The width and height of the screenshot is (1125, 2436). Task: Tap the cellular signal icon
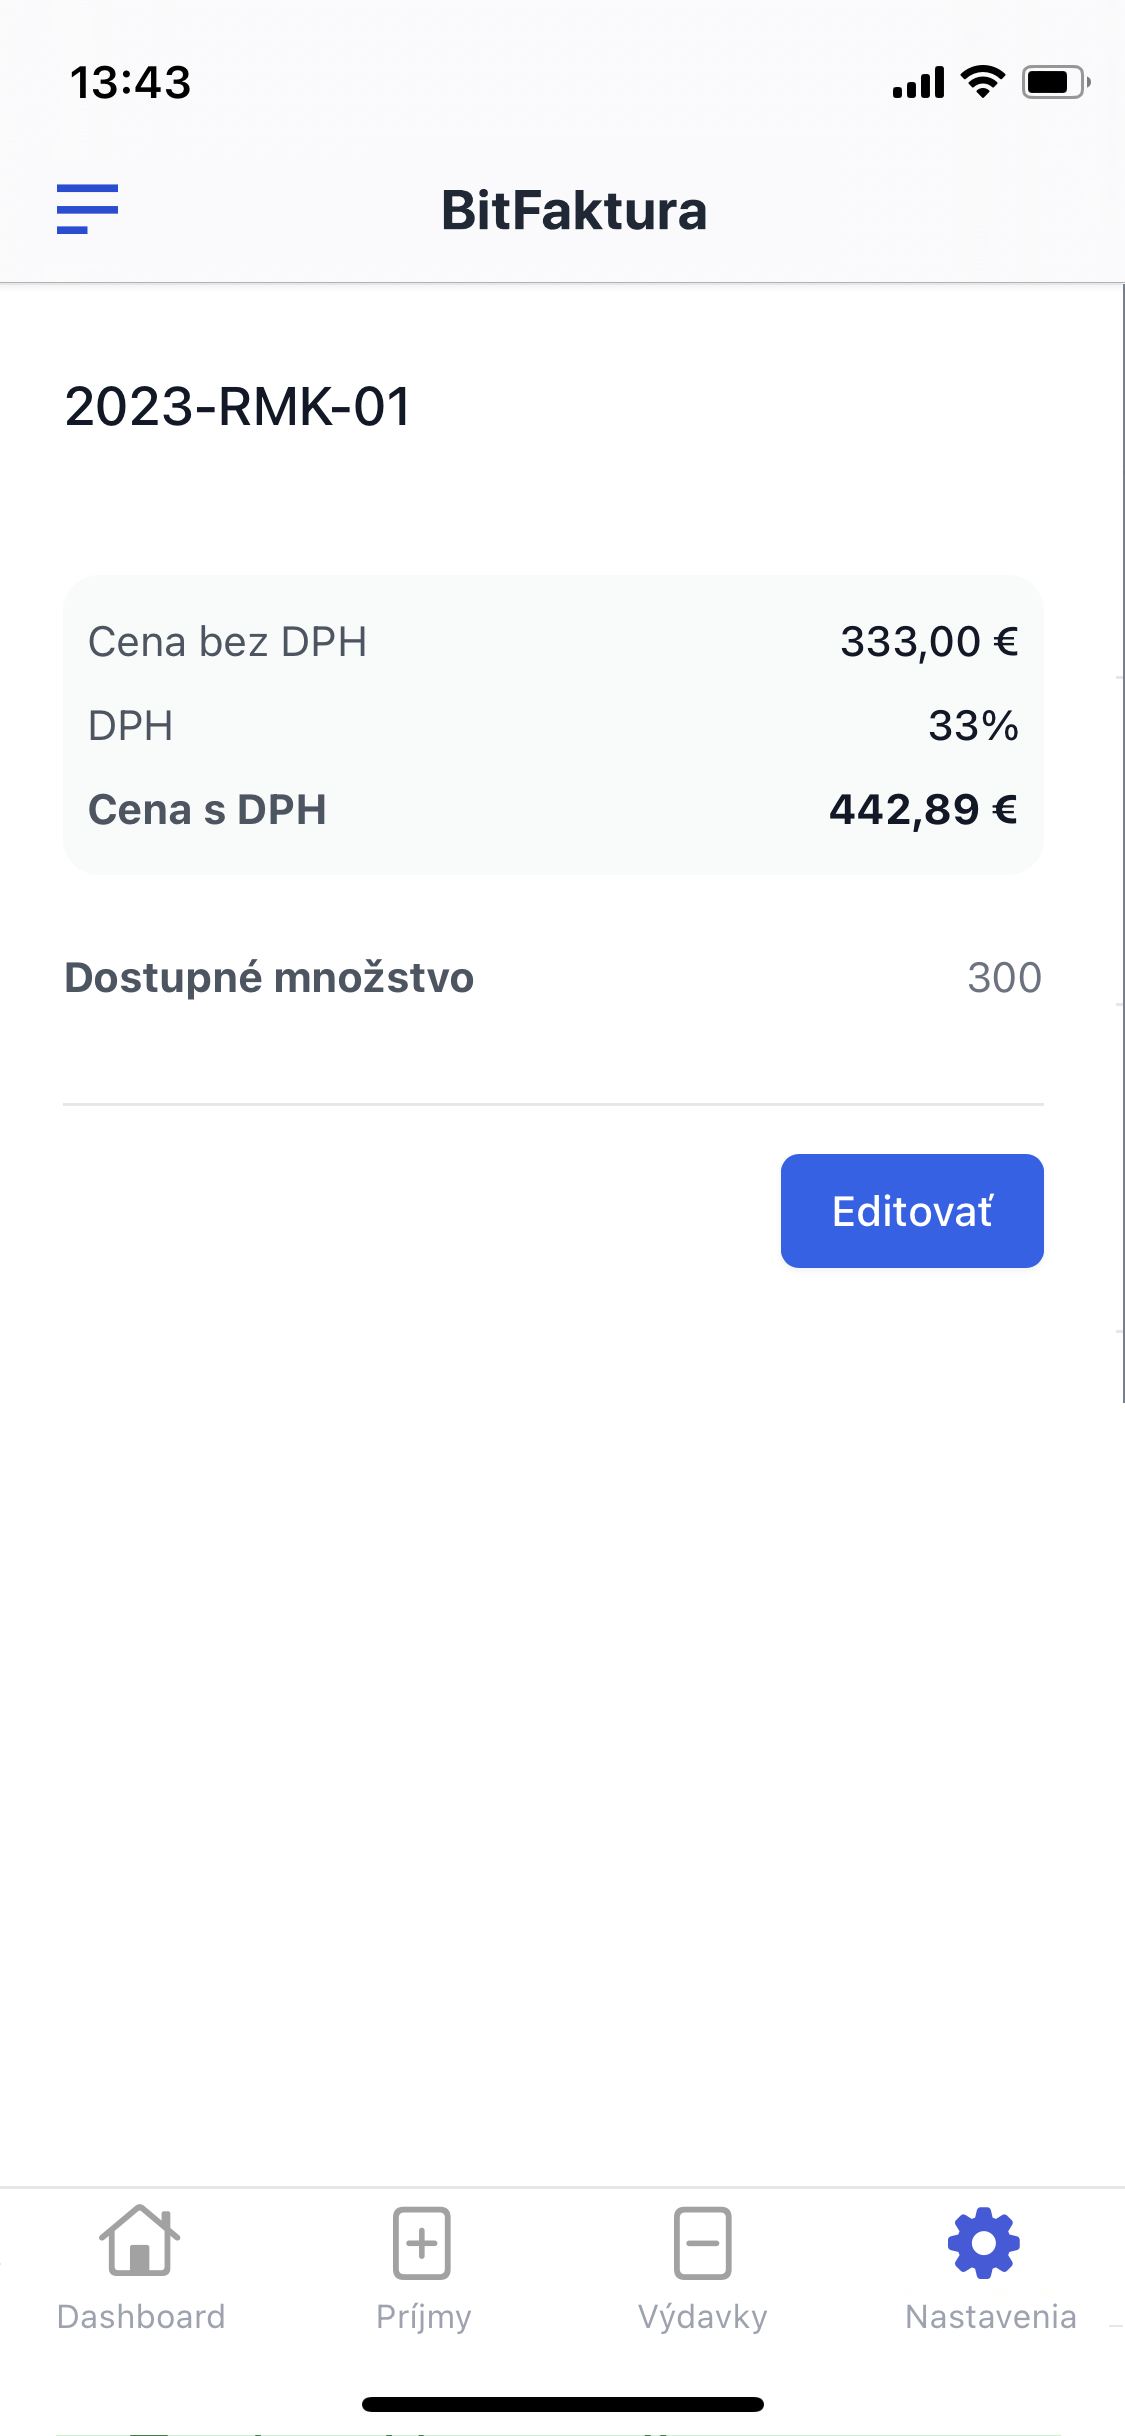point(918,82)
